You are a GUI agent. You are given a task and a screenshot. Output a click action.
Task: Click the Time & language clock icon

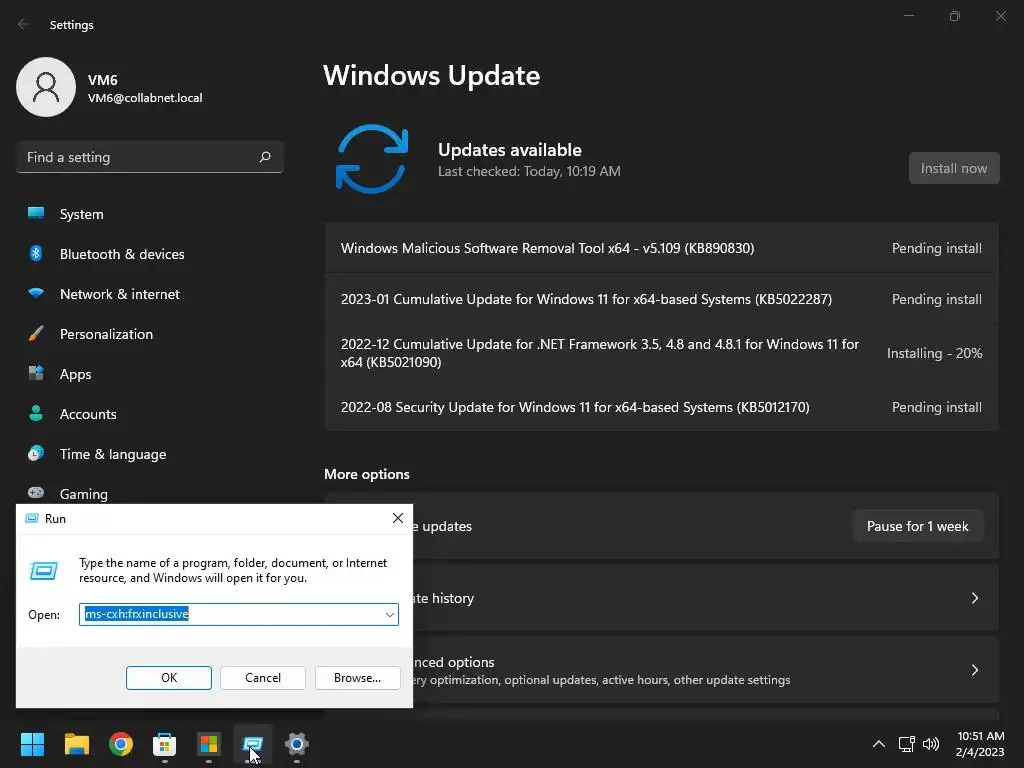point(36,453)
